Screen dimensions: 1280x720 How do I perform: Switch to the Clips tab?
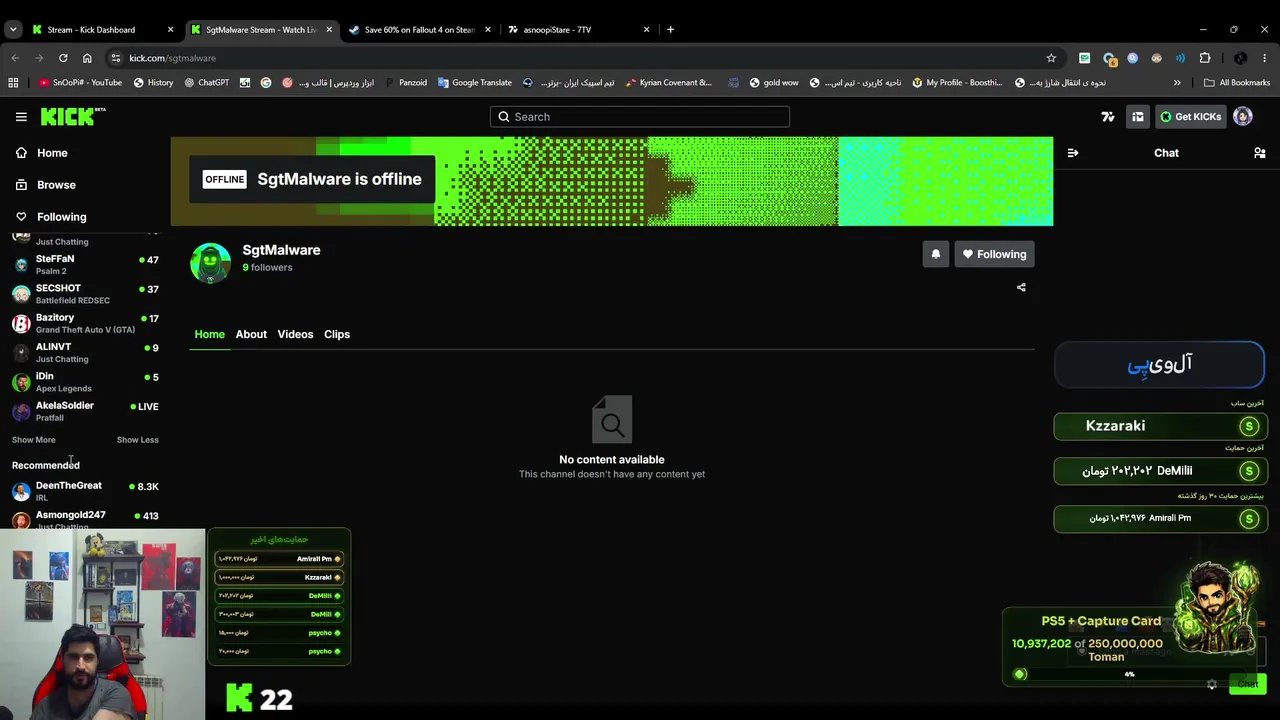[337, 334]
